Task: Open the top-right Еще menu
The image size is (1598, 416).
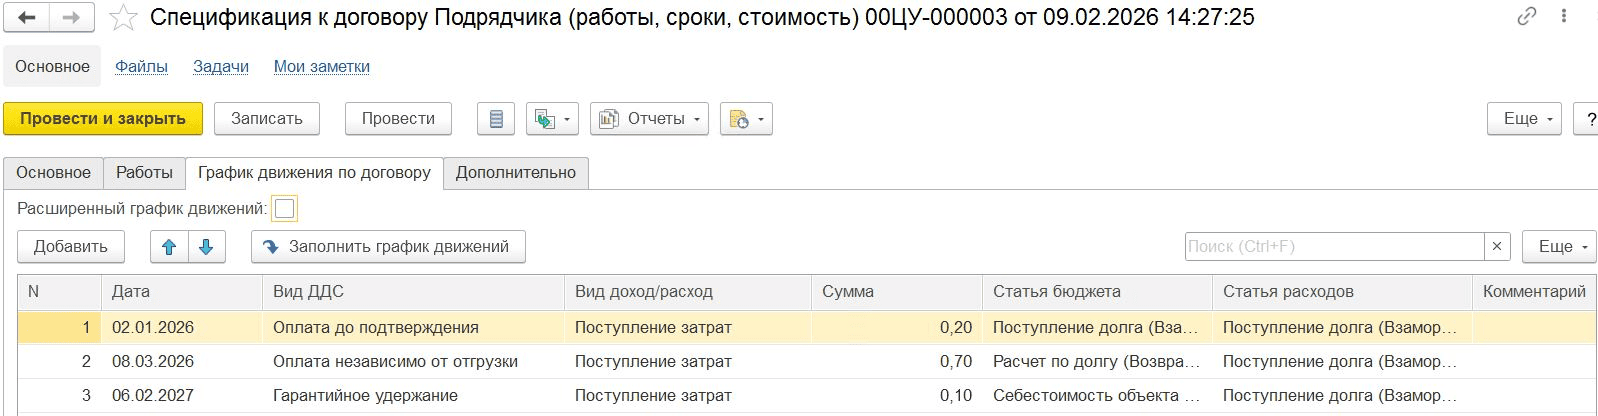Action: pos(1524,119)
